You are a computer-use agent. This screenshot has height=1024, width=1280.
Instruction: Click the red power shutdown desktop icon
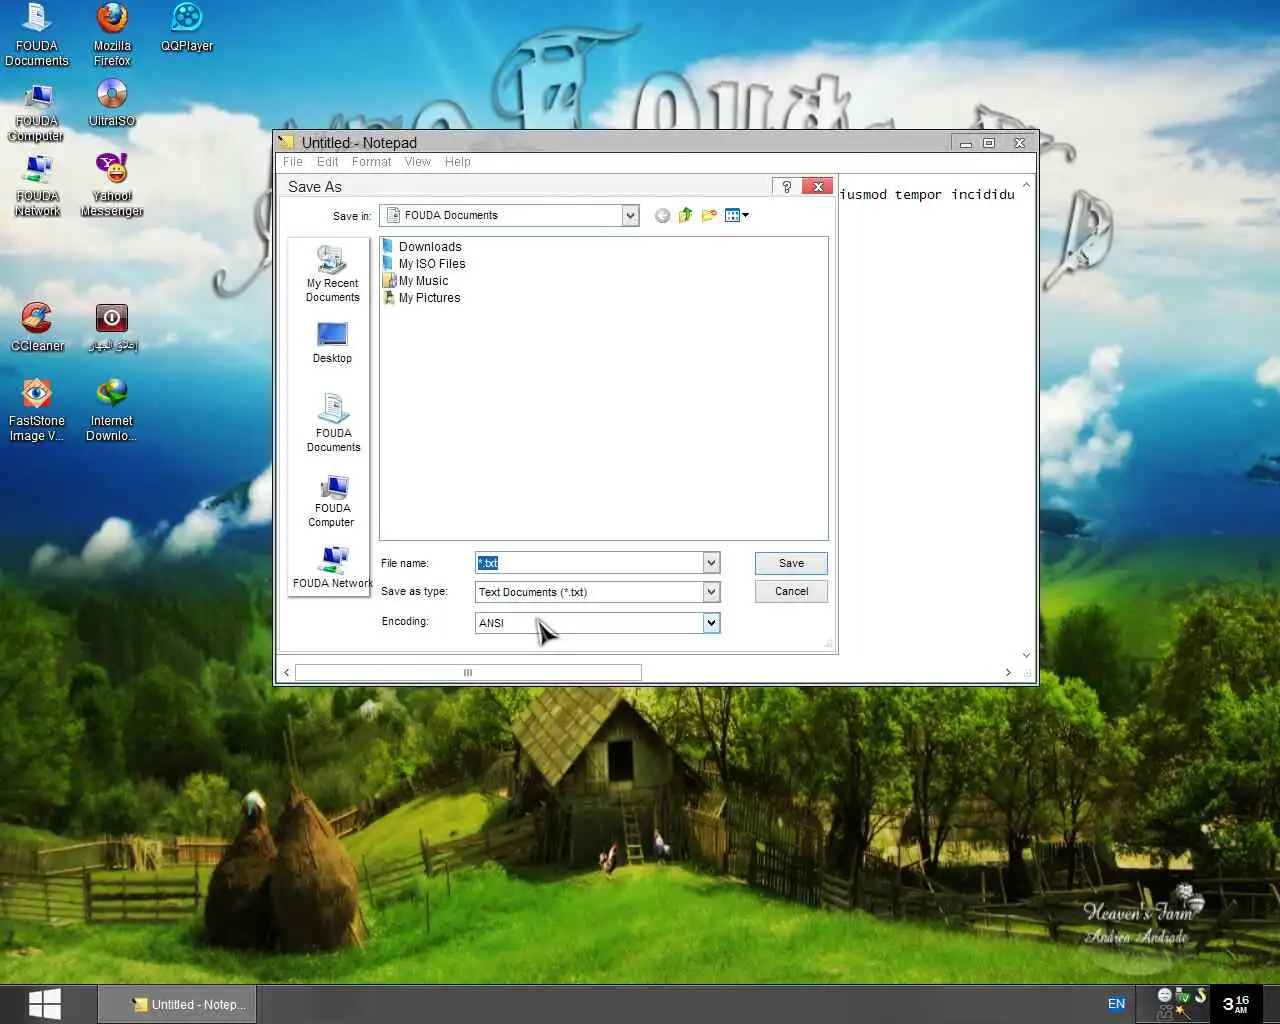[112, 328]
